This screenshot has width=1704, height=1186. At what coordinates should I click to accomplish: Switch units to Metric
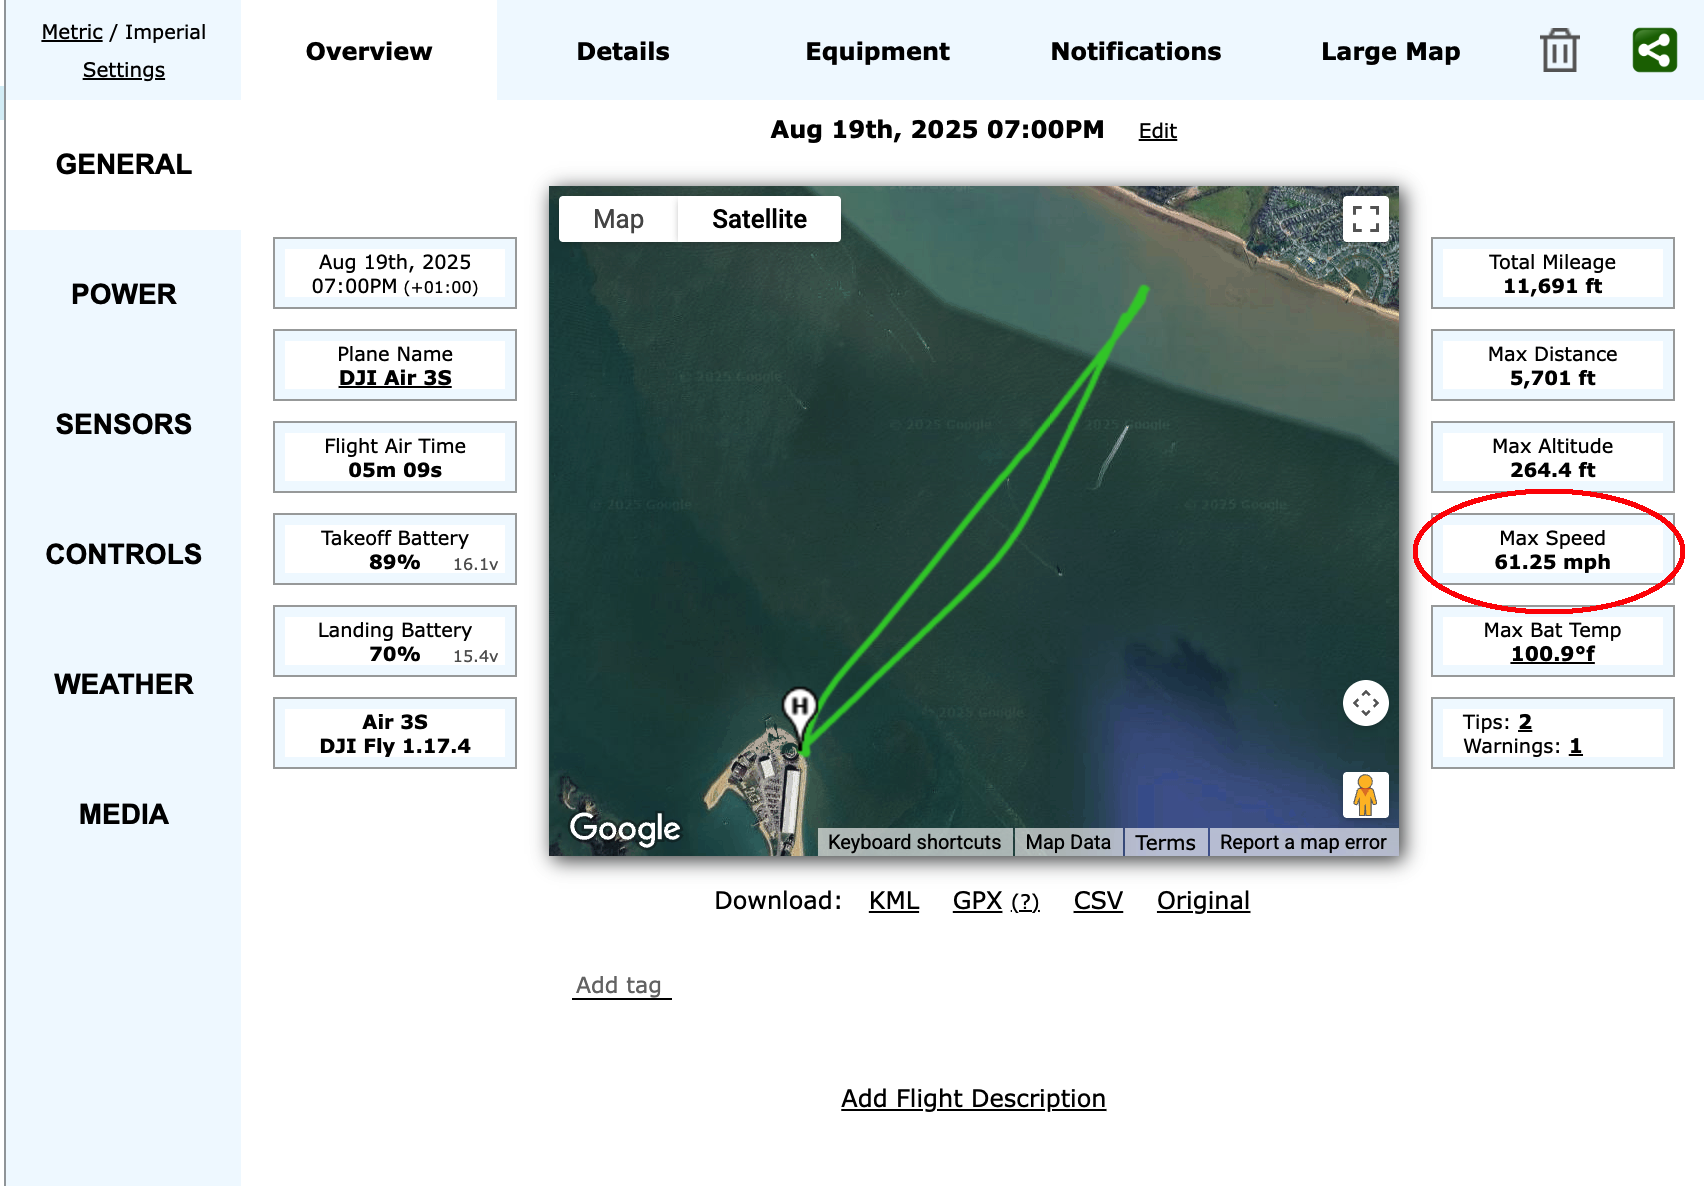click(72, 32)
